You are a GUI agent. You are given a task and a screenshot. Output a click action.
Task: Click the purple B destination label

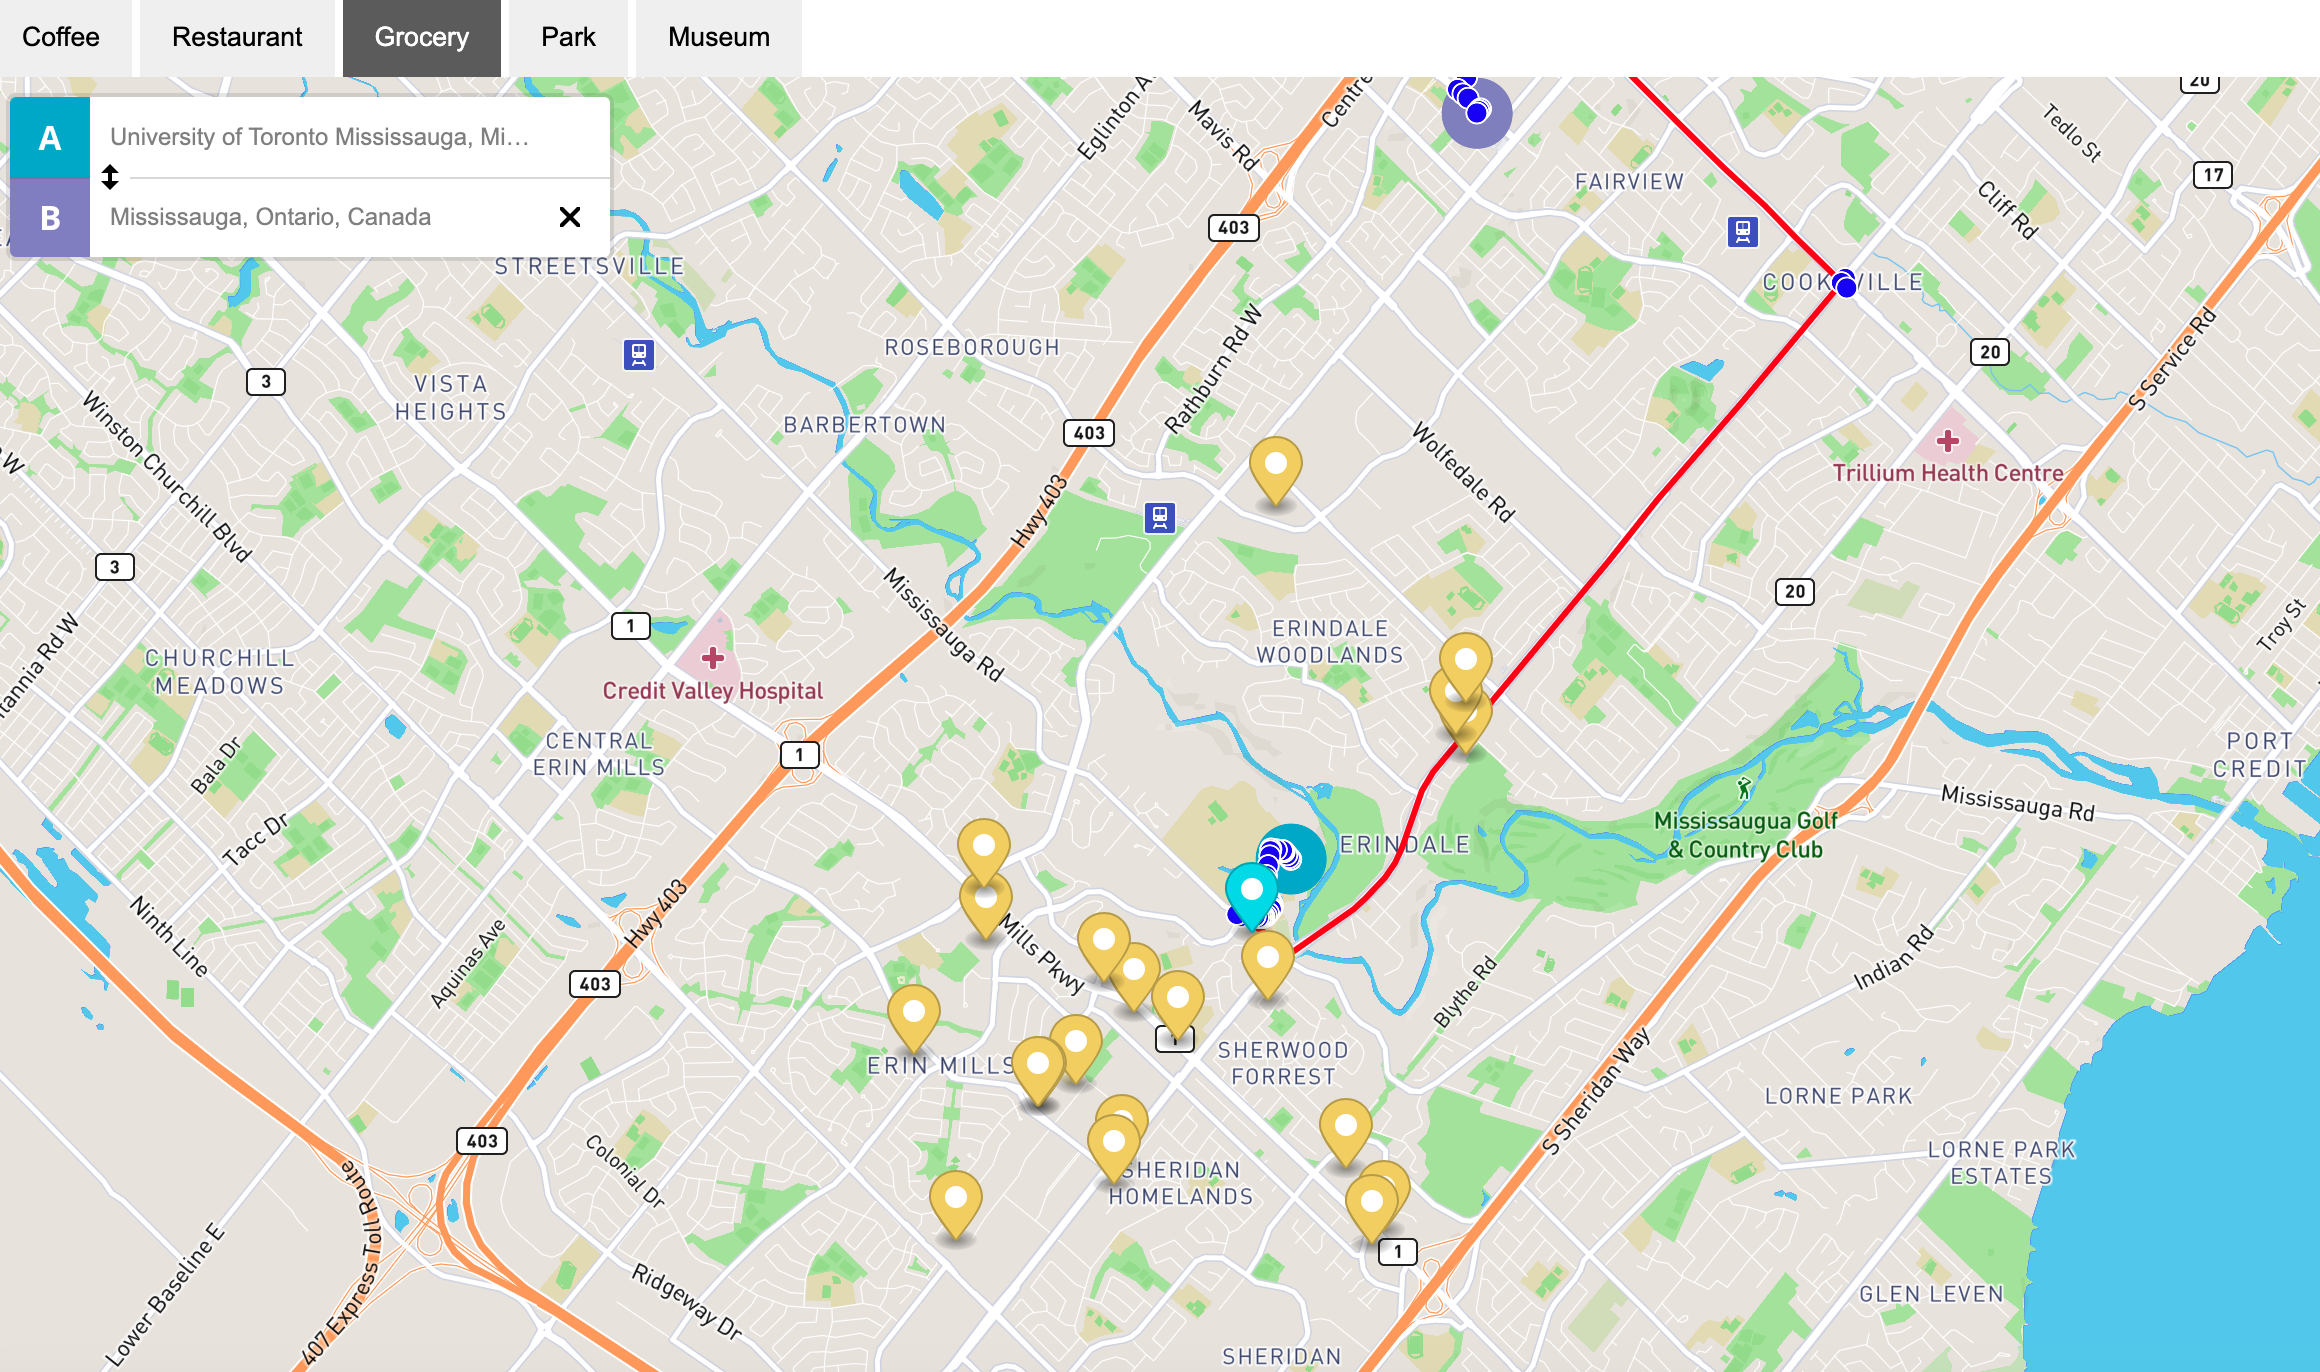(50, 217)
